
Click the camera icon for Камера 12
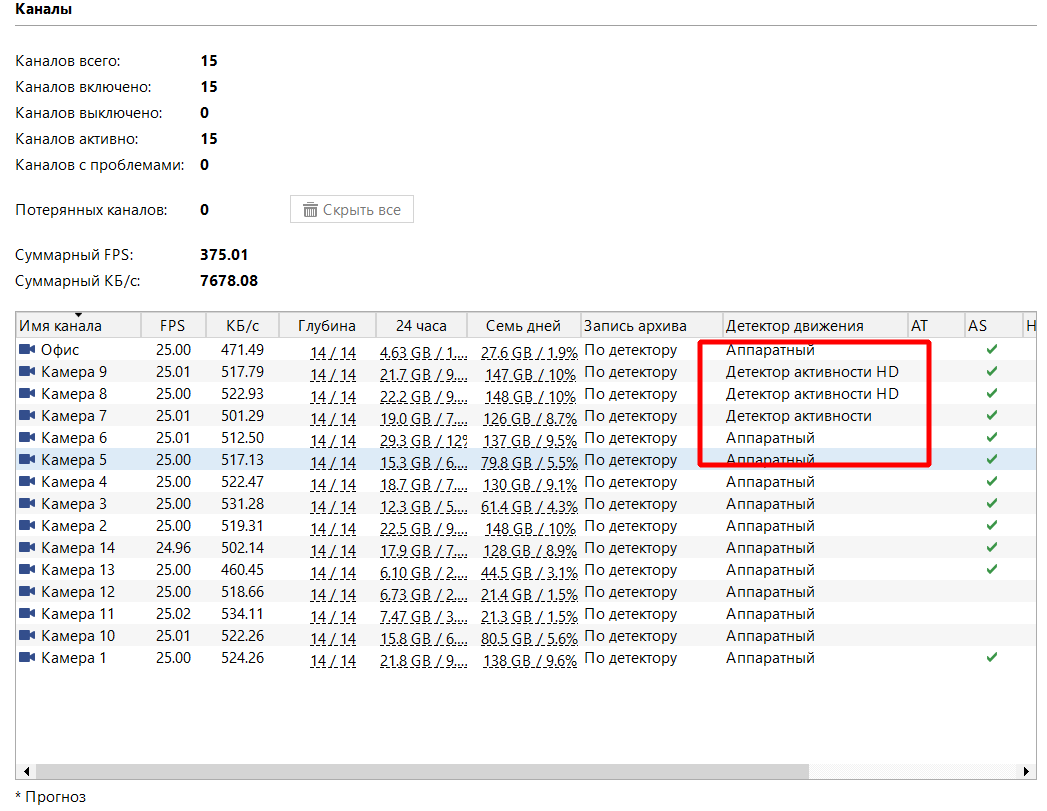point(27,592)
